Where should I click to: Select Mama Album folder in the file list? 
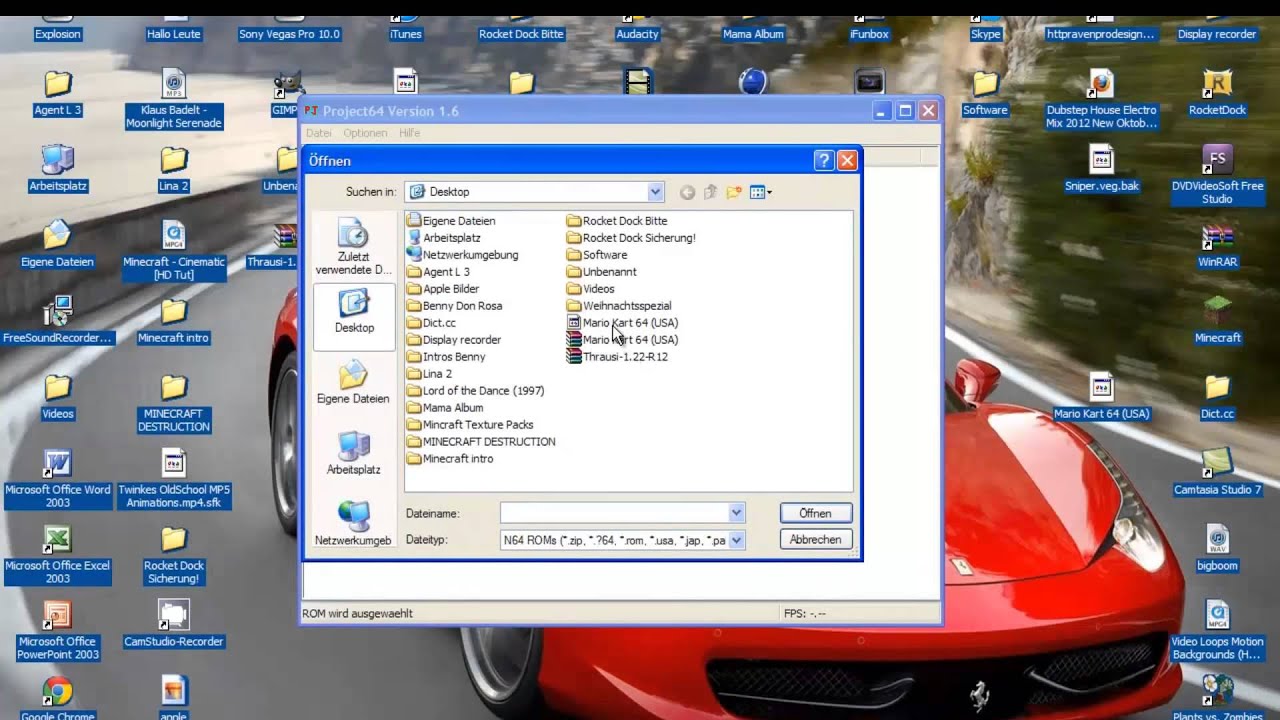(x=445, y=408)
